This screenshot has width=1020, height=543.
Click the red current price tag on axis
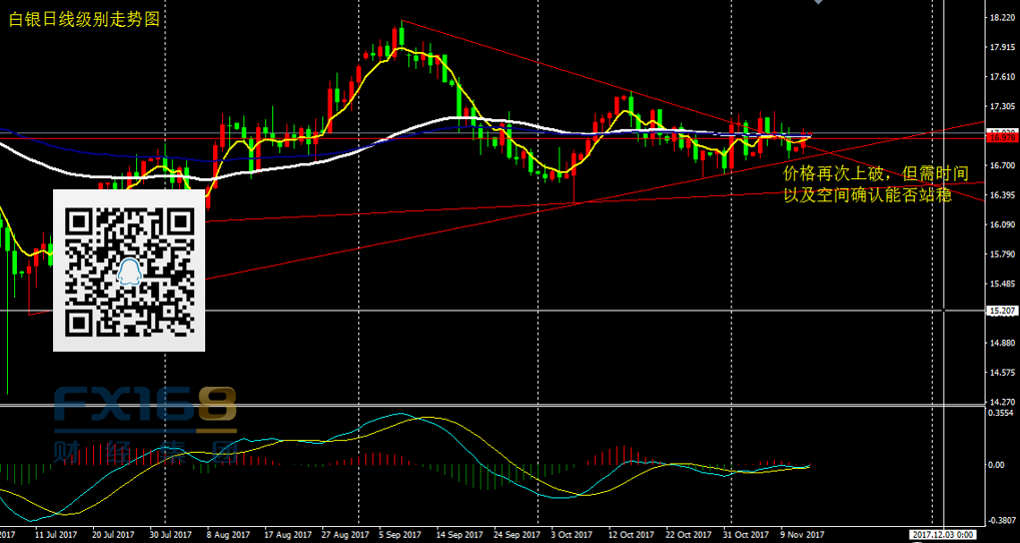pyautogui.click(x=1001, y=138)
